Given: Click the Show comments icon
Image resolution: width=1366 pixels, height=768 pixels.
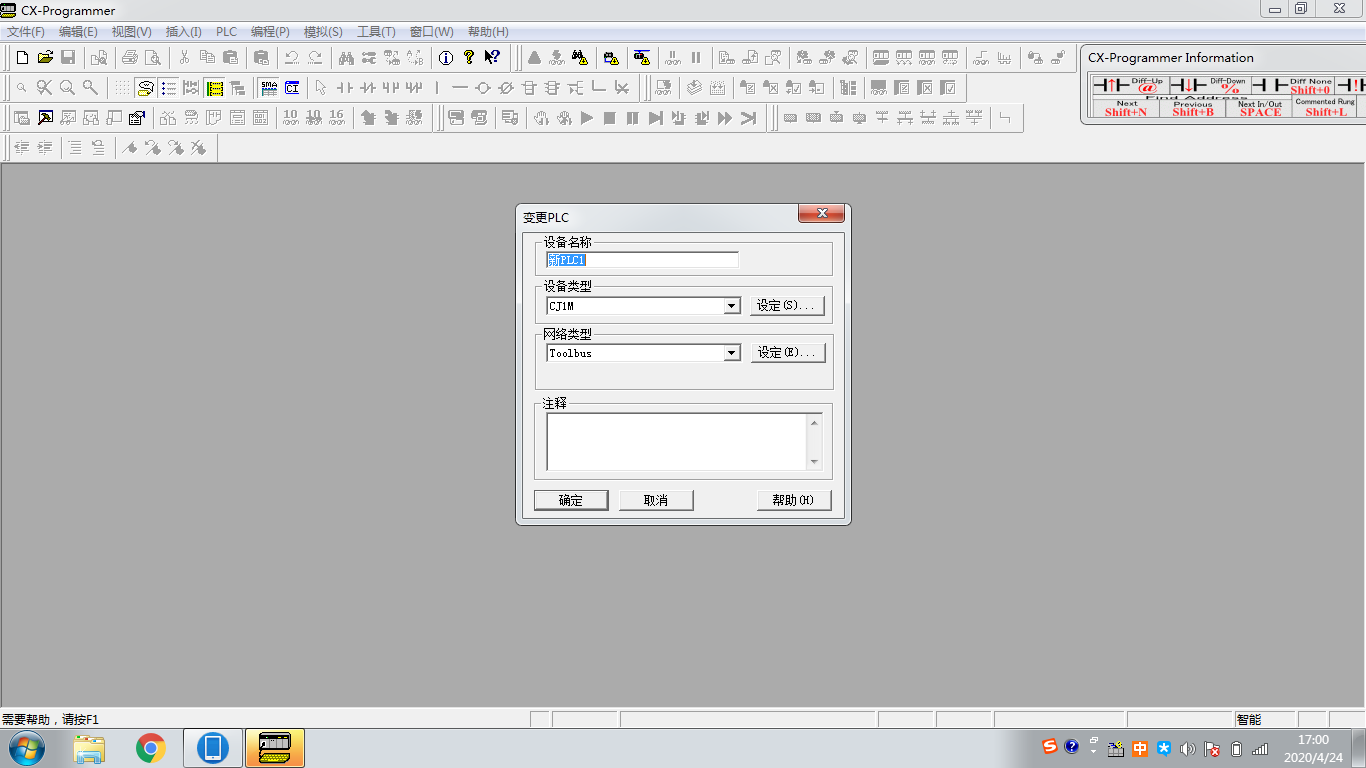Looking at the screenshot, I should tap(145, 88).
